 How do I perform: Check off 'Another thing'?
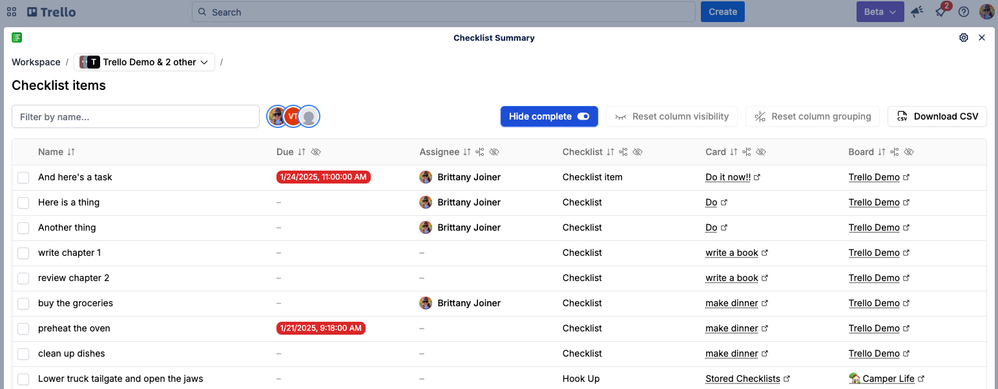pyautogui.click(x=23, y=228)
